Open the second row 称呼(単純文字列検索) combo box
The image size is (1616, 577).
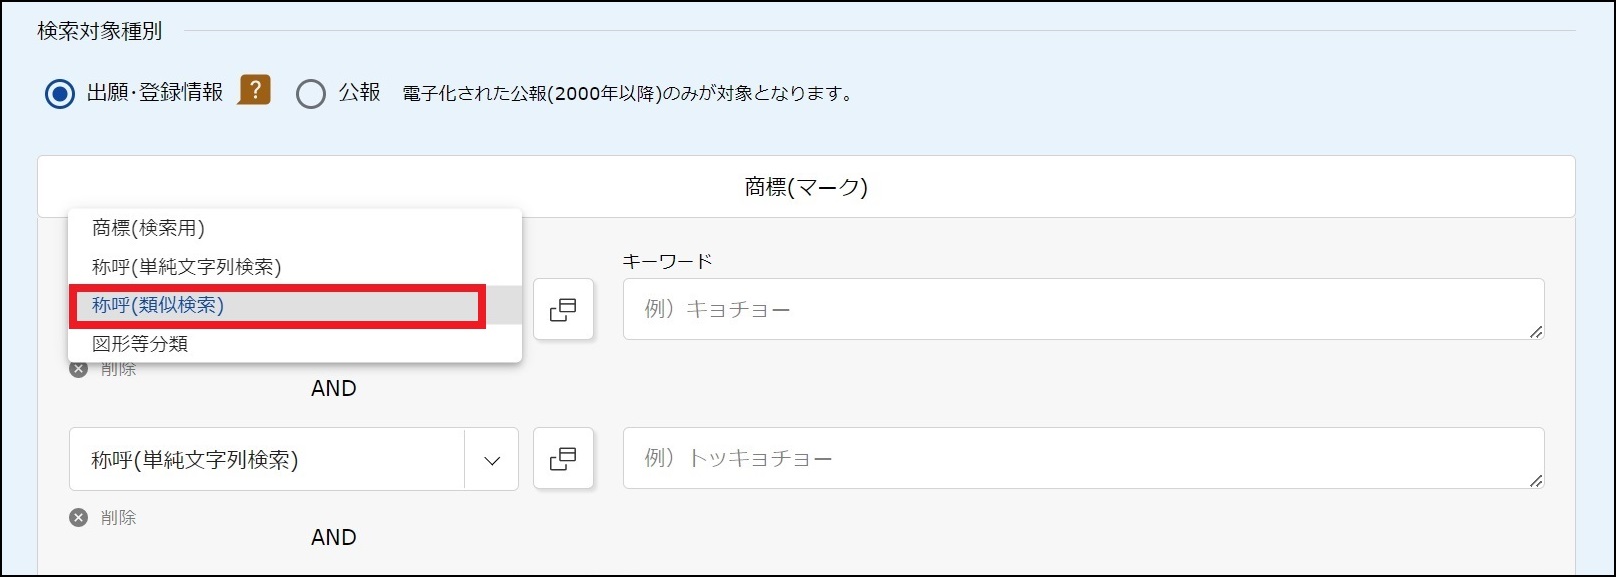(266, 460)
